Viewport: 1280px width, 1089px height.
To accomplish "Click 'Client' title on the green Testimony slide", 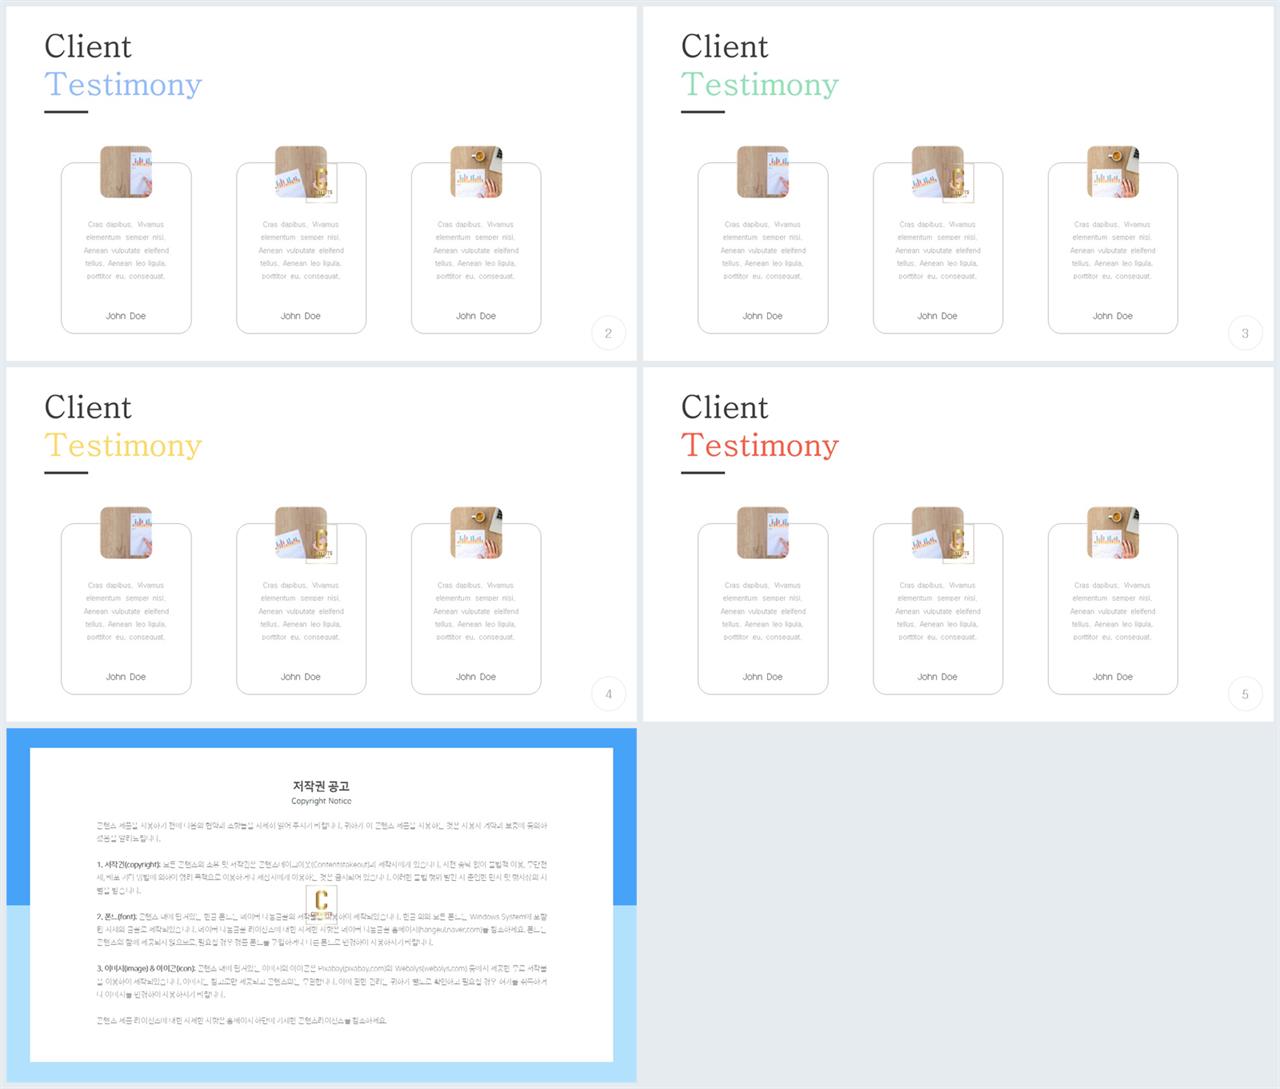I will pyautogui.click(x=725, y=46).
